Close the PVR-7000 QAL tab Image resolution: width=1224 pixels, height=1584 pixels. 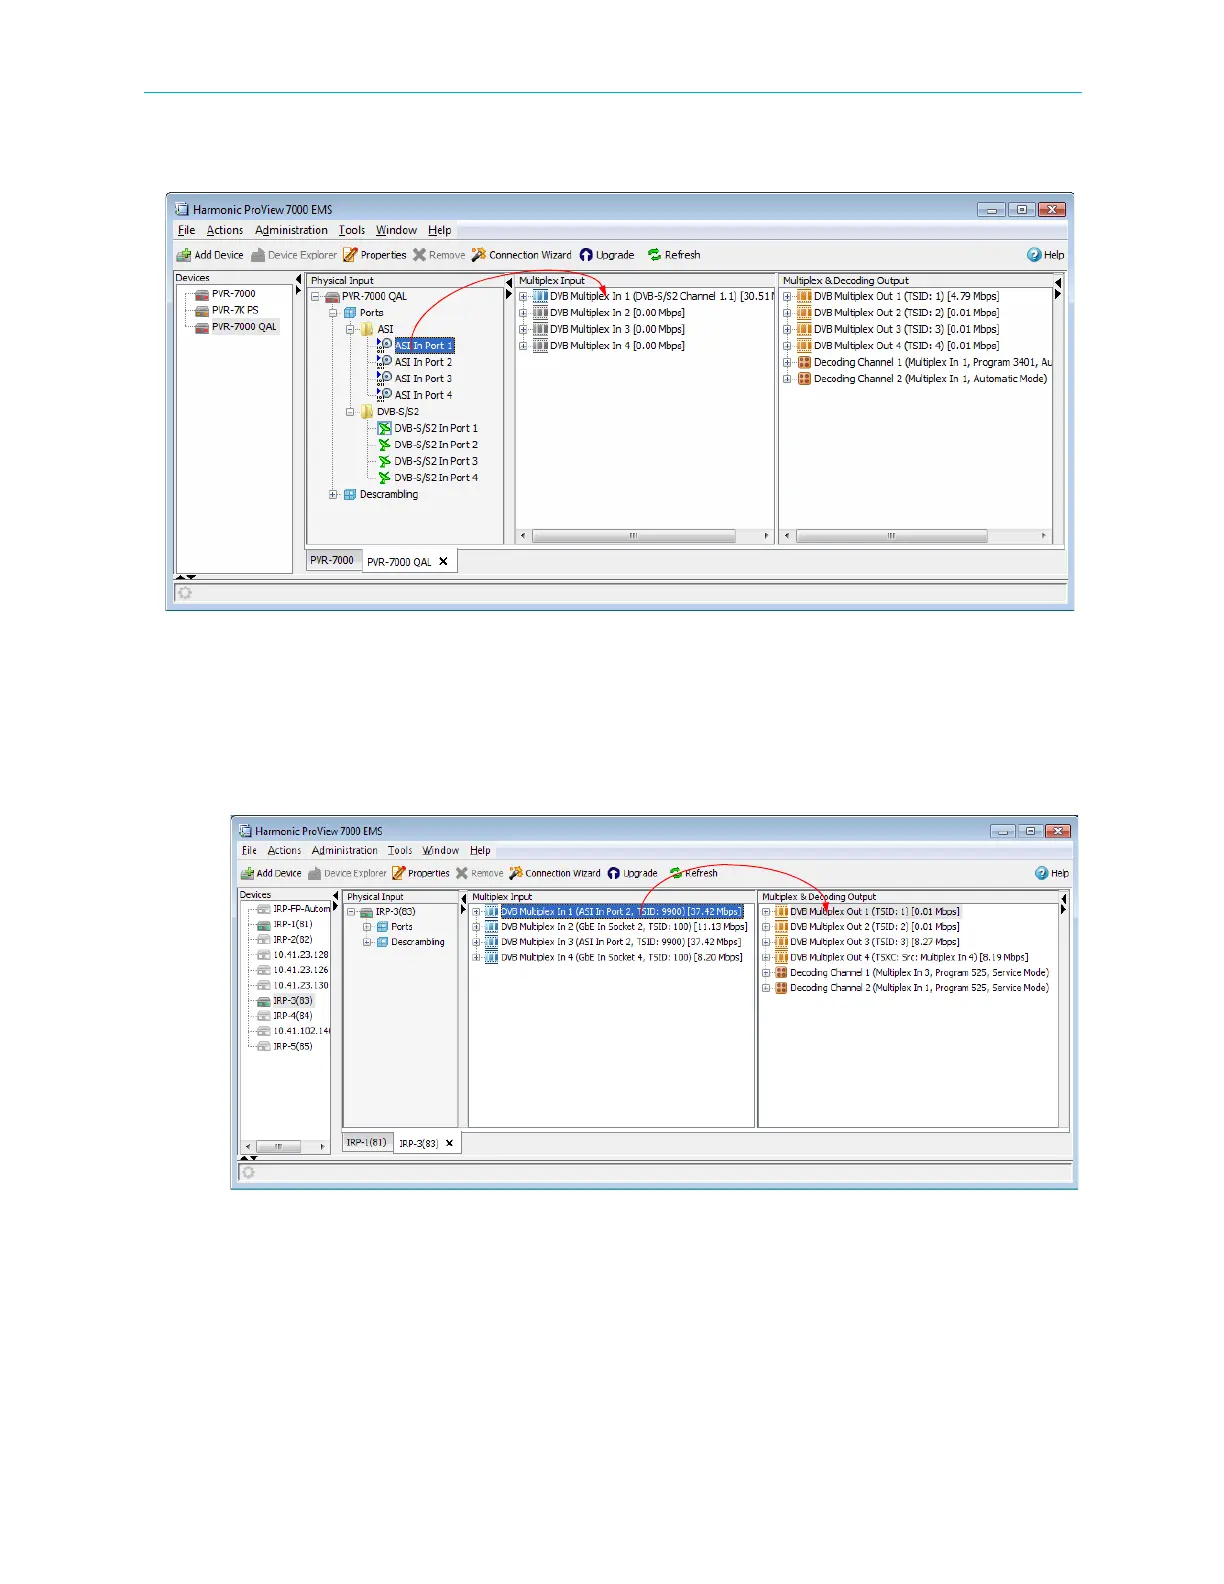click(x=444, y=562)
